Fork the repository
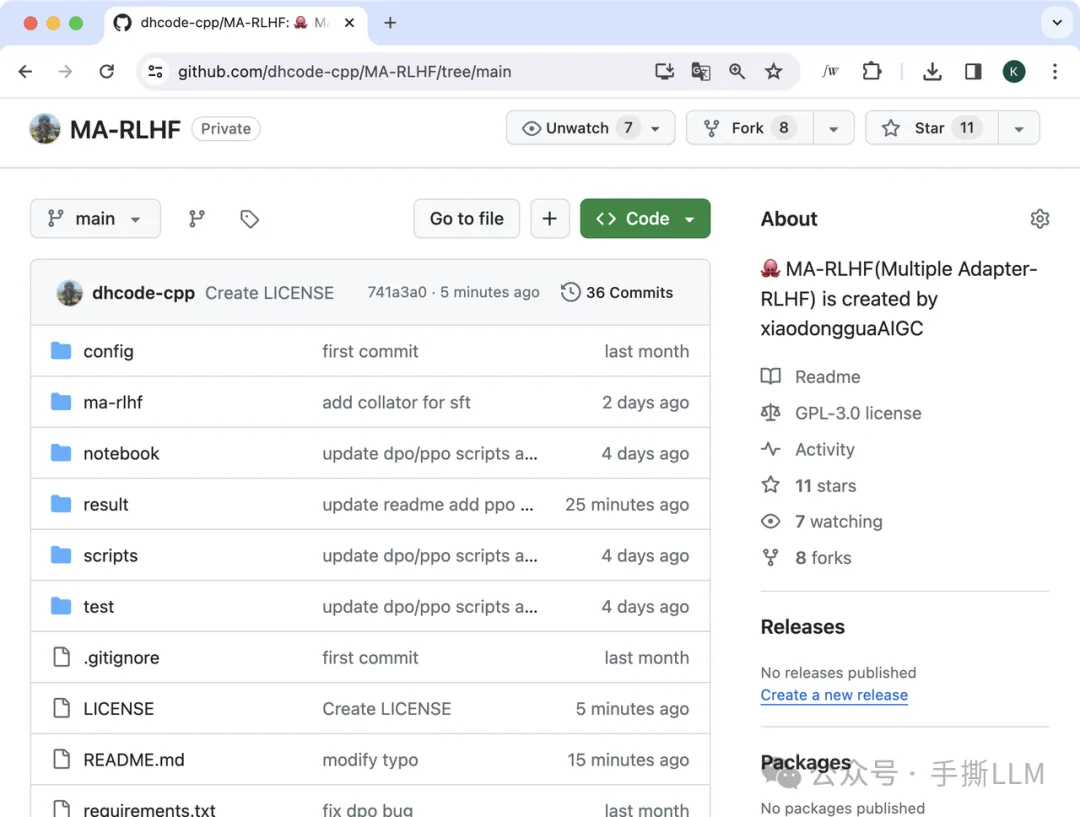This screenshot has height=817, width=1080. click(x=749, y=128)
